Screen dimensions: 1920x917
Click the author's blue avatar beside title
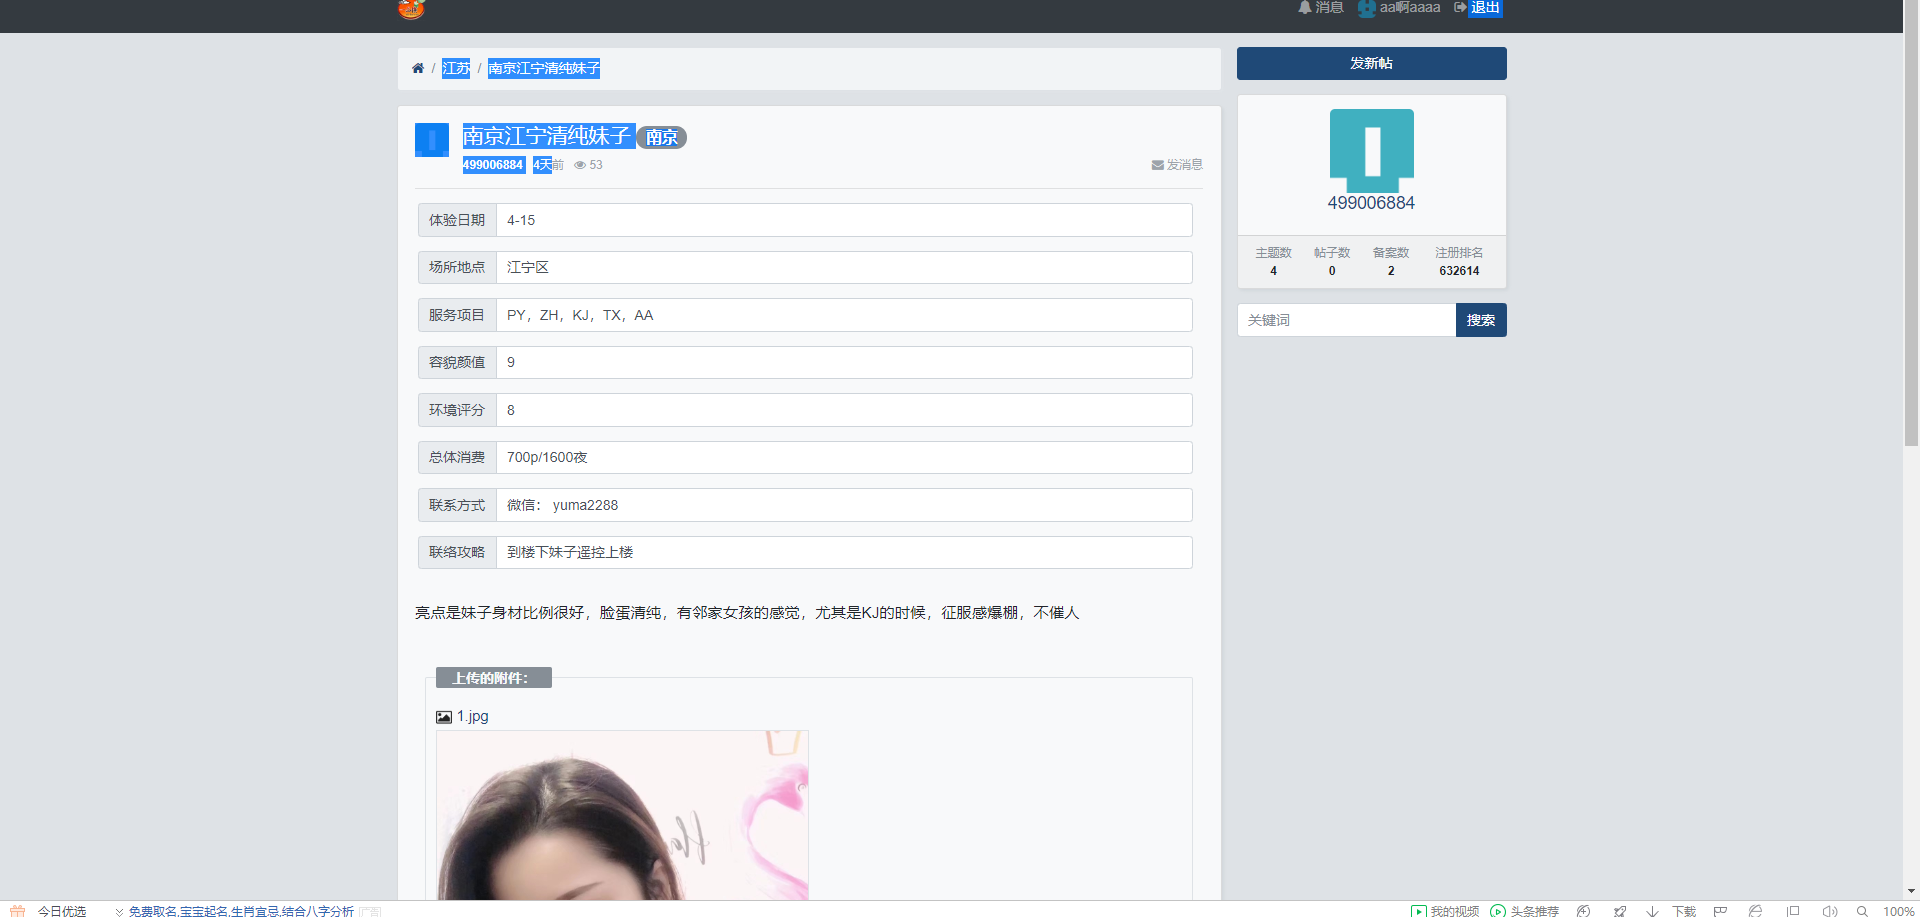click(x=432, y=140)
